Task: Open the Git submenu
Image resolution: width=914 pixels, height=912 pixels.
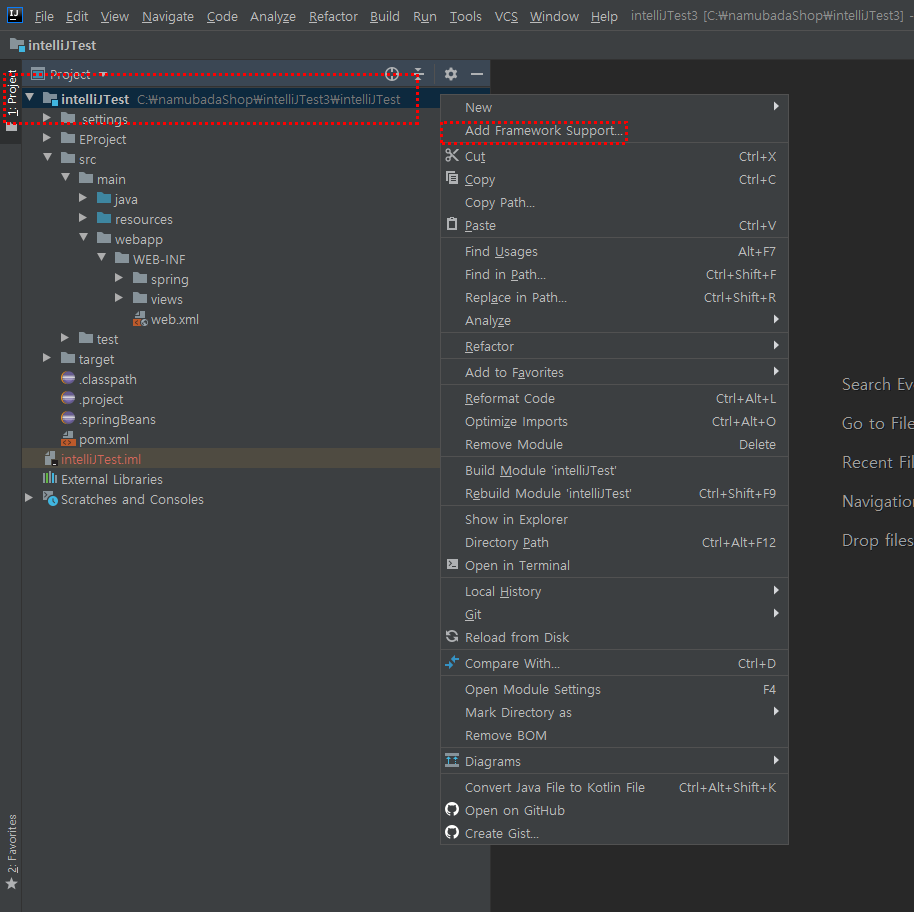Action: click(x=614, y=614)
